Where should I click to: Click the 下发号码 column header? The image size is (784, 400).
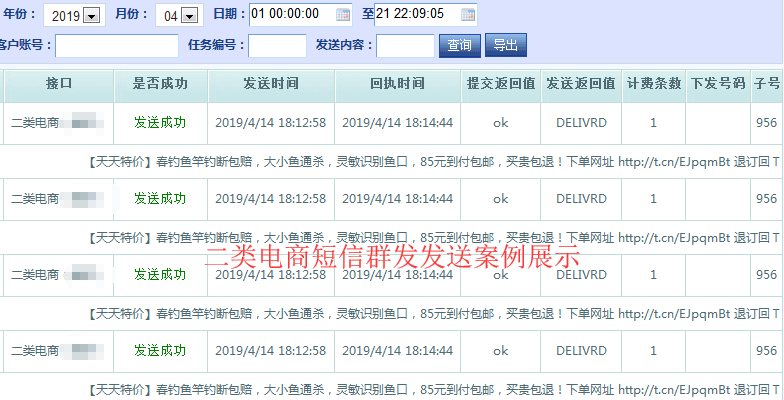[x=718, y=86]
